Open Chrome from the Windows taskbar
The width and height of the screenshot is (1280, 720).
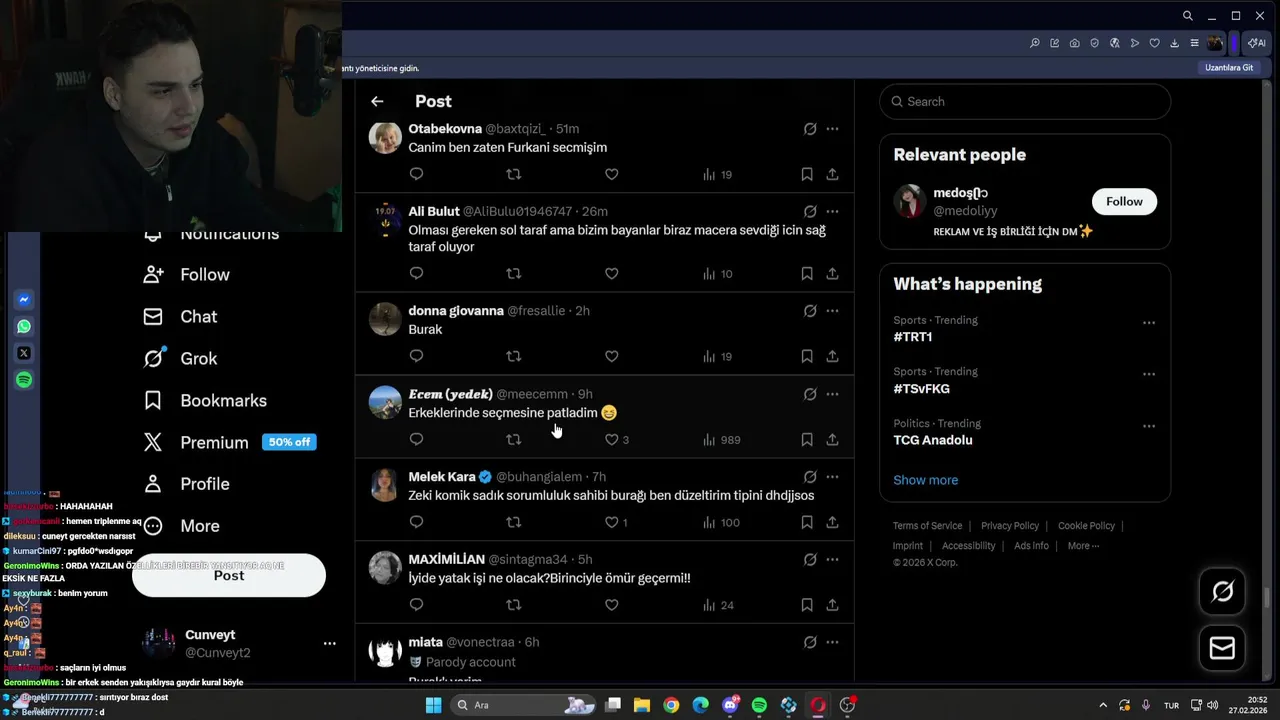pos(671,705)
